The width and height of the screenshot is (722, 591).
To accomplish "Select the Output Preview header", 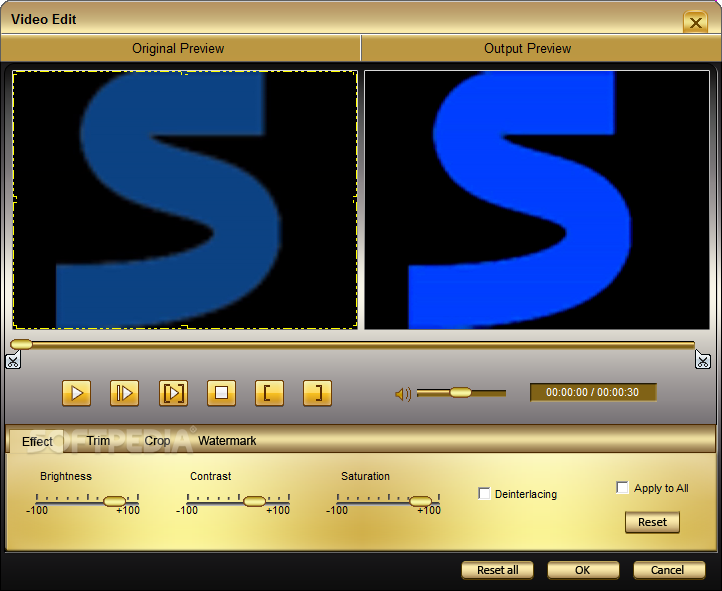I will pyautogui.click(x=527, y=48).
